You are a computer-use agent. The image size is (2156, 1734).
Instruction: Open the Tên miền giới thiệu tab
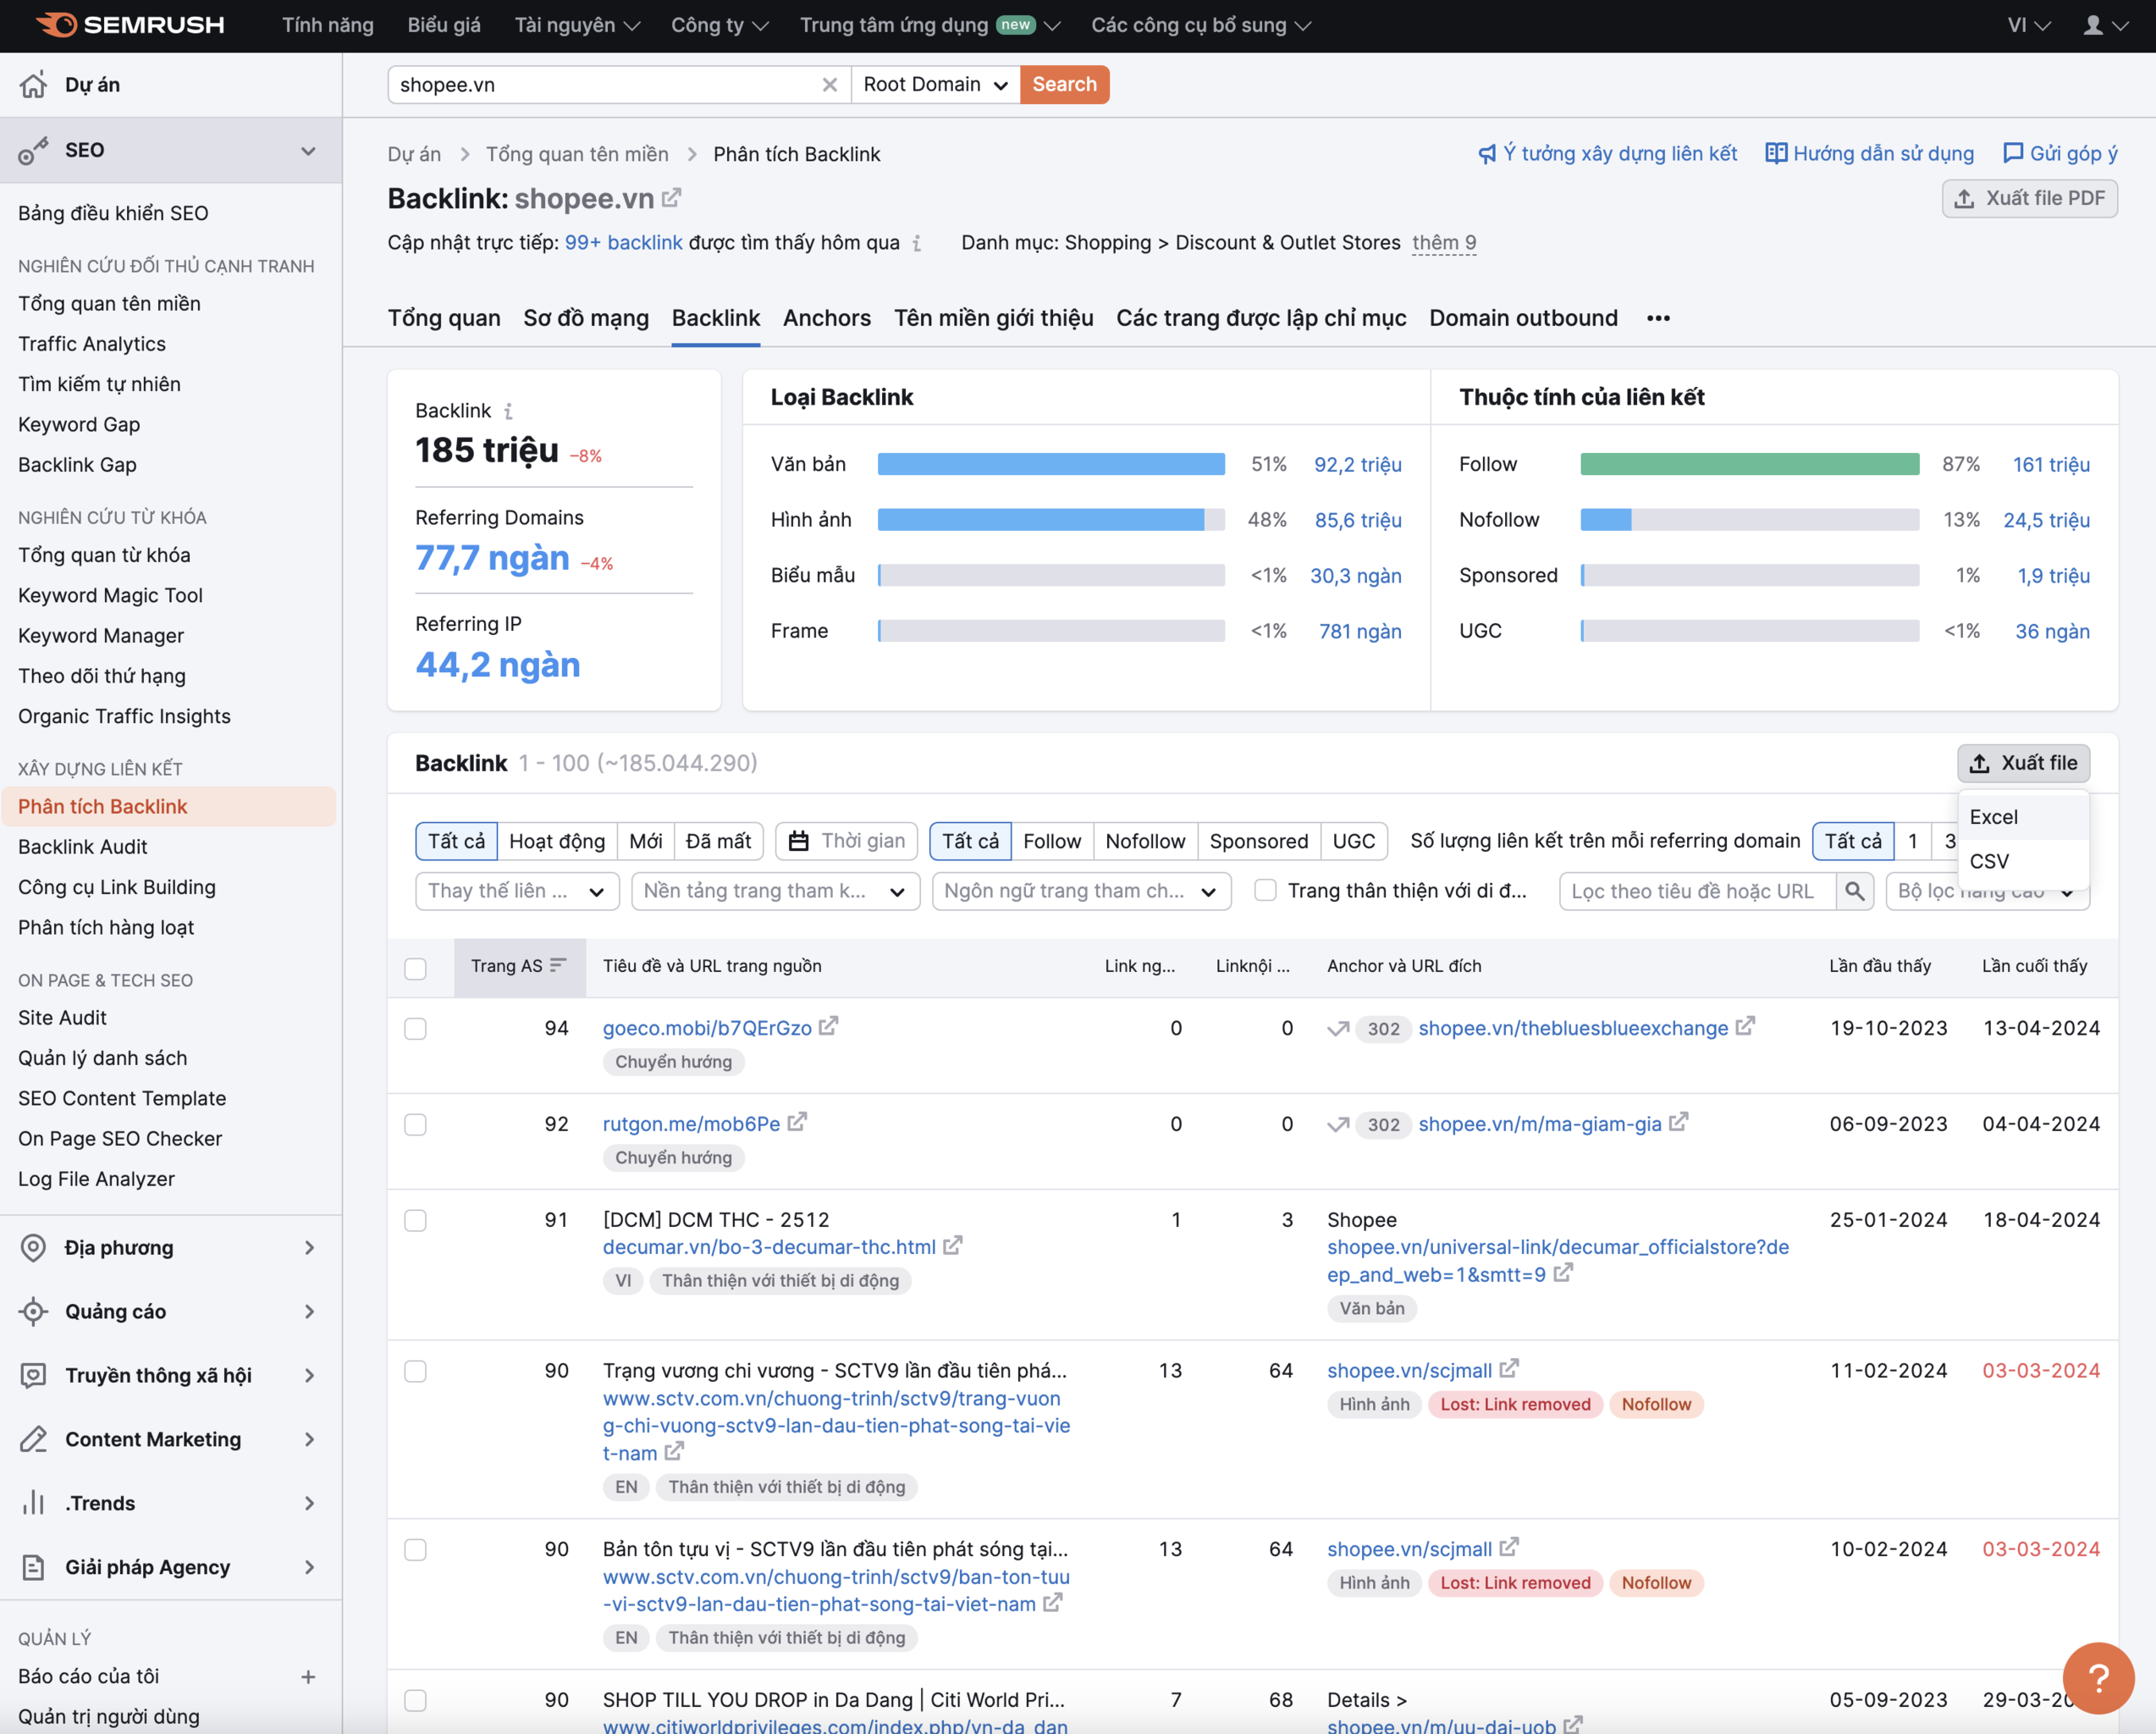(993, 318)
